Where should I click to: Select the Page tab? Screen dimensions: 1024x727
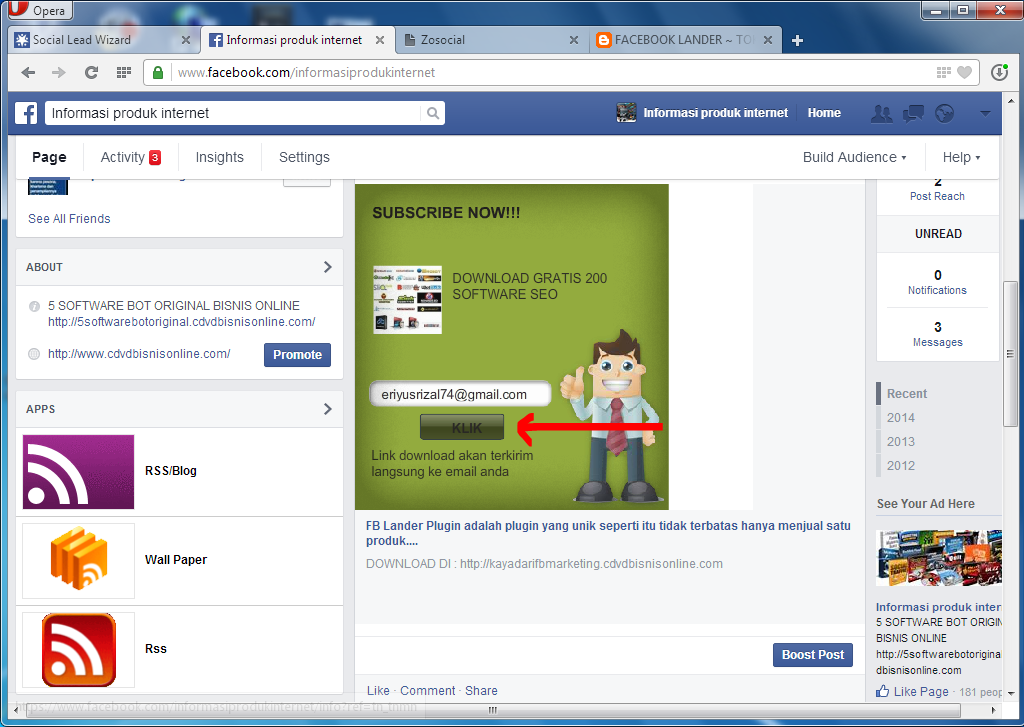49,157
